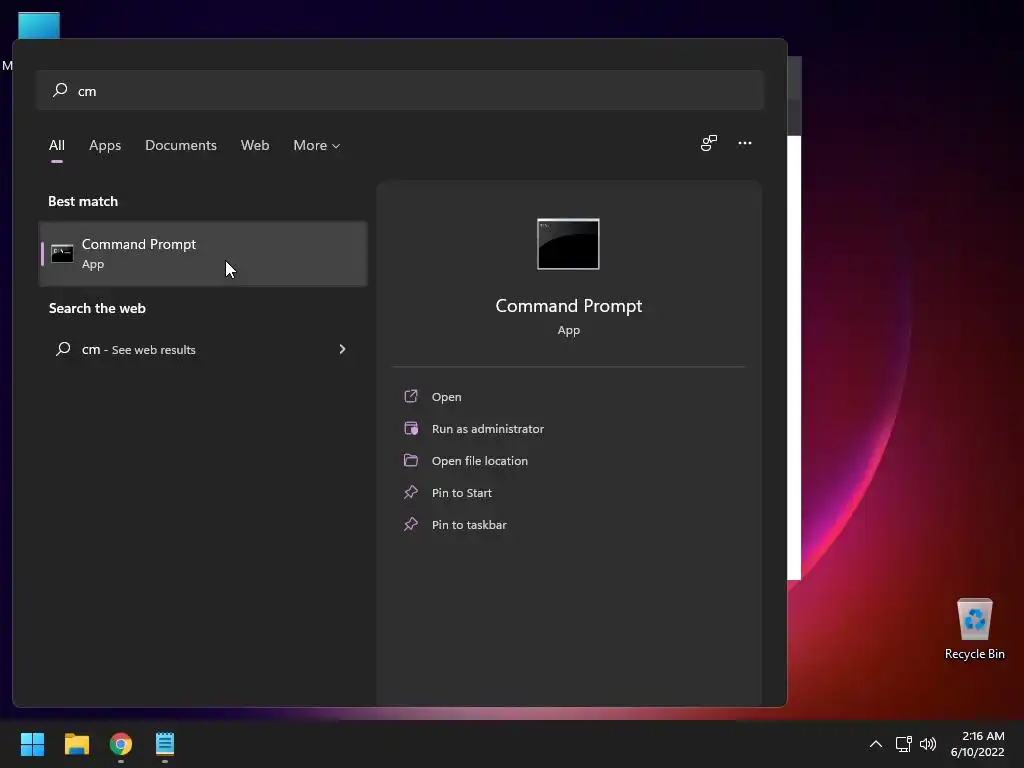Open Google Chrome from the taskbar
The height and width of the screenshot is (768, 1024).
pyautogui.click(x=121, y=744)
